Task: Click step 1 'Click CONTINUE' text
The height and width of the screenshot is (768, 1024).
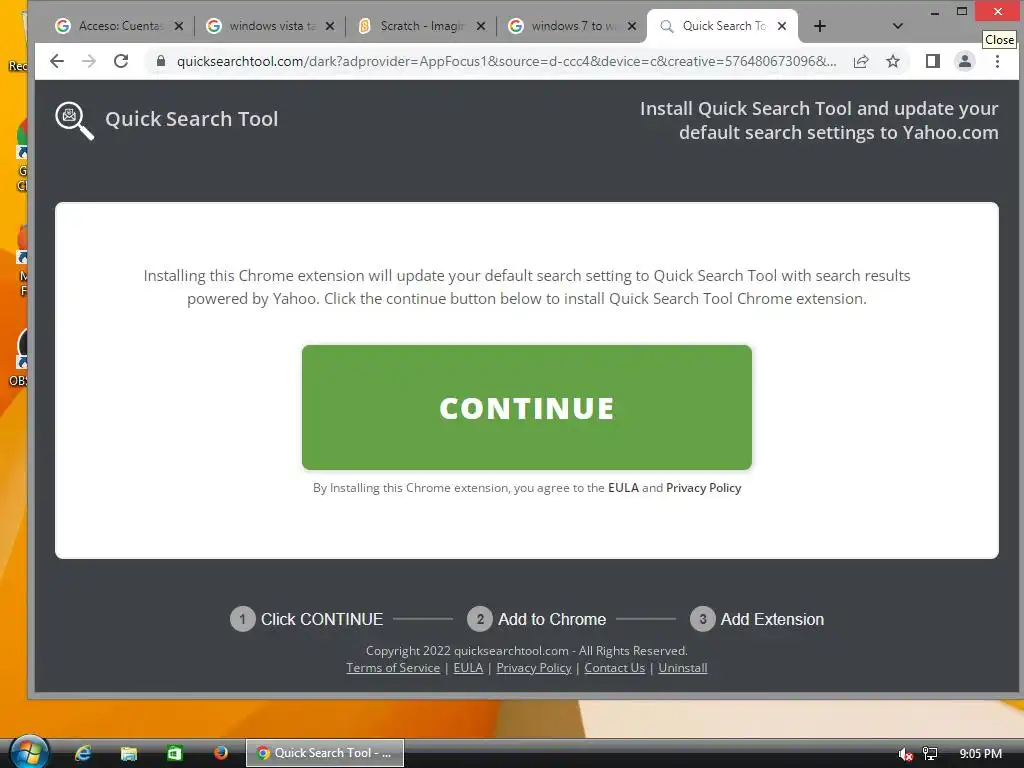Action: (322, 619)
